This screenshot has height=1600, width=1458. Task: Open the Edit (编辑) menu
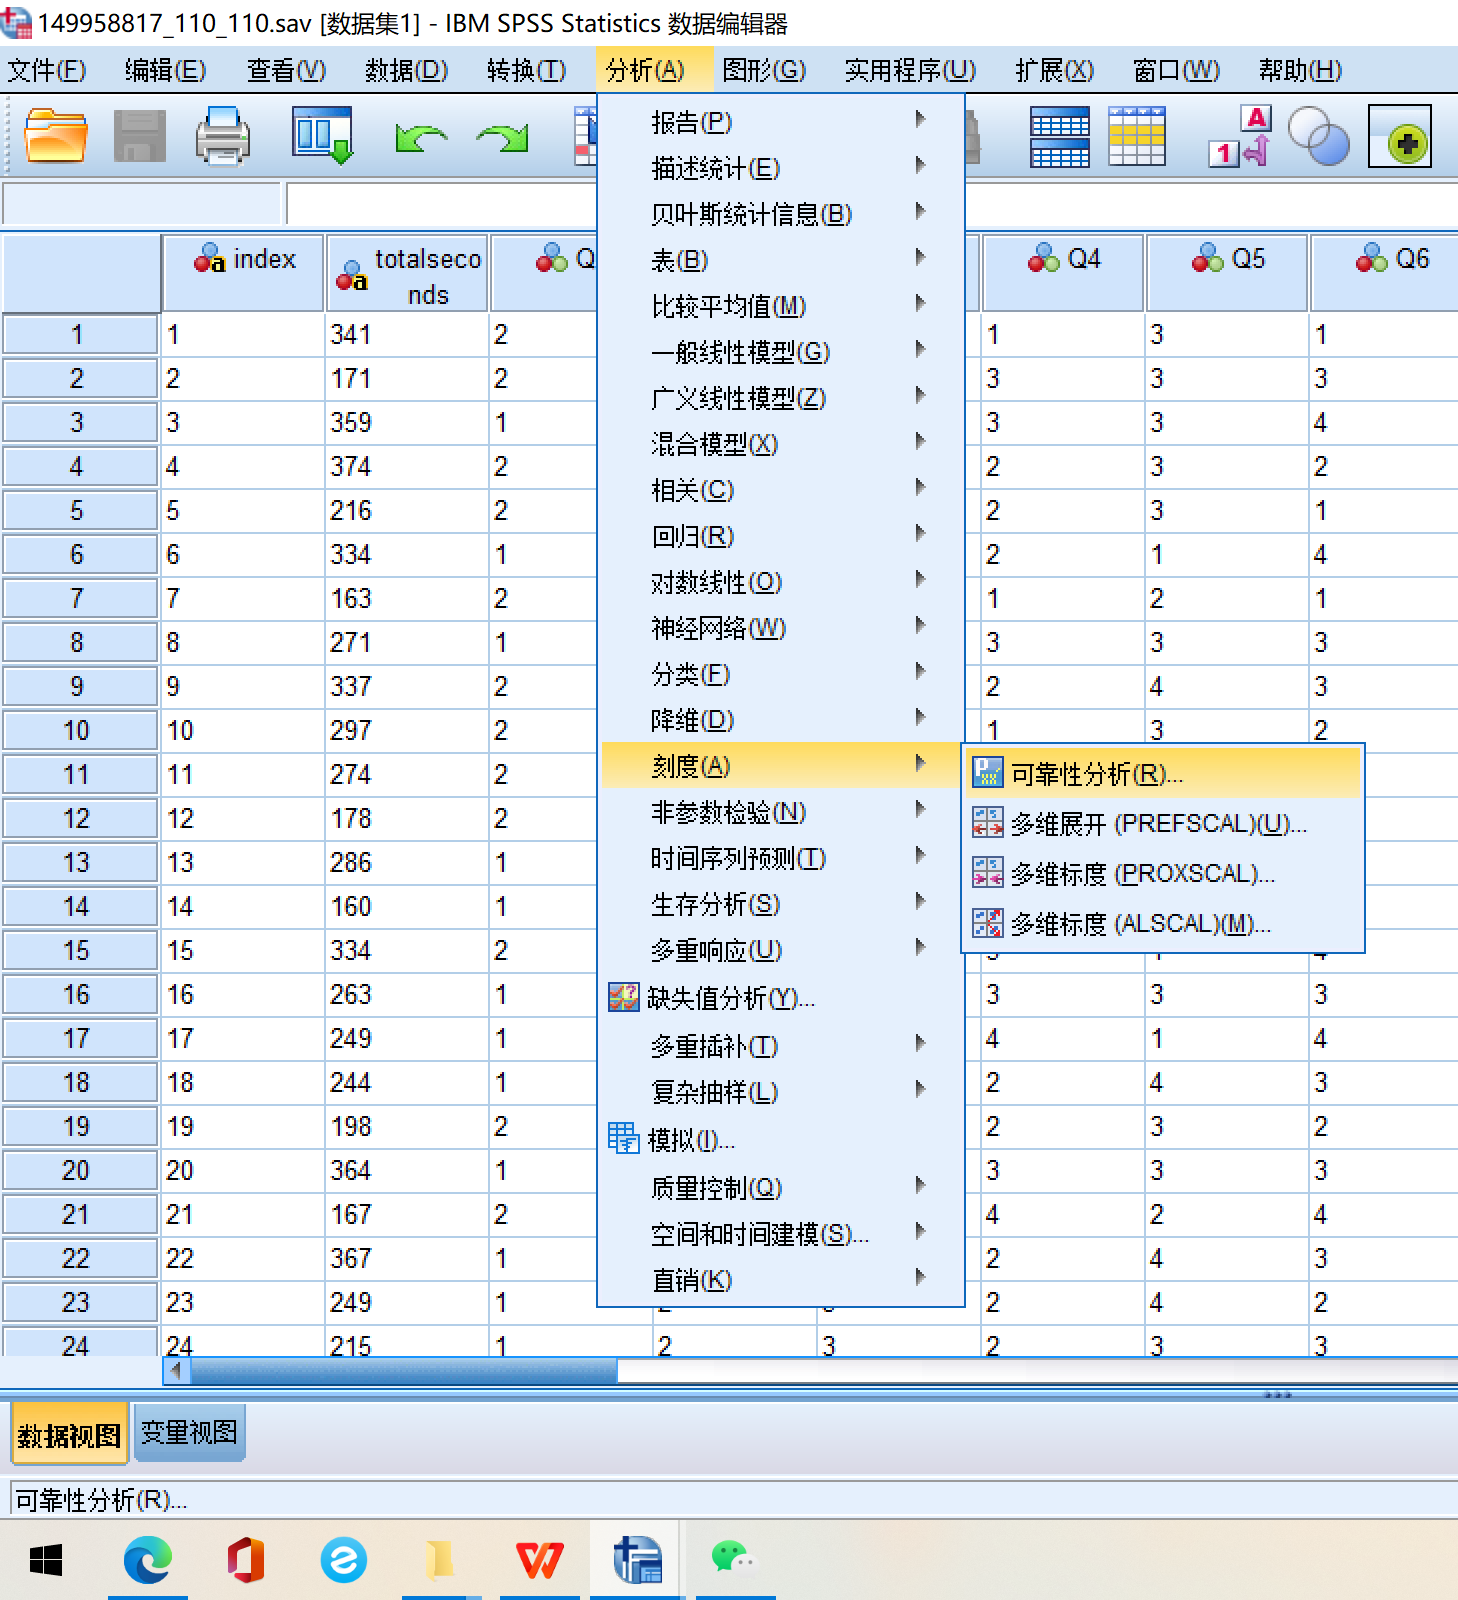165,70
